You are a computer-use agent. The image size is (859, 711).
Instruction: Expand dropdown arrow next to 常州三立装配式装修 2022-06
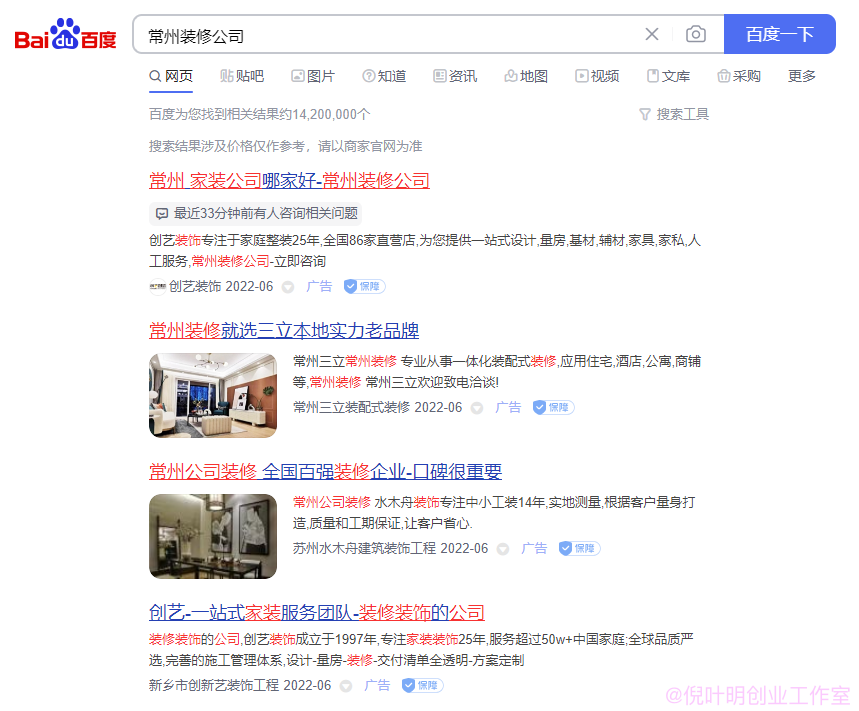tap(477, 408)
